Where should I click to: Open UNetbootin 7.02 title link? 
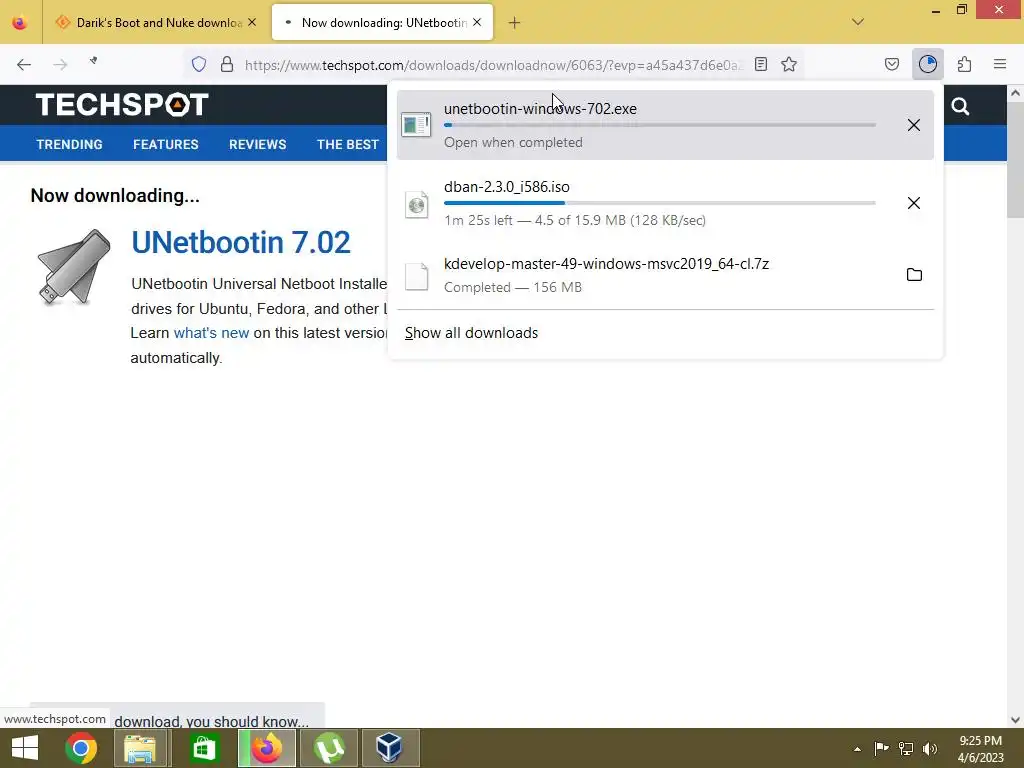pos(241,242)
